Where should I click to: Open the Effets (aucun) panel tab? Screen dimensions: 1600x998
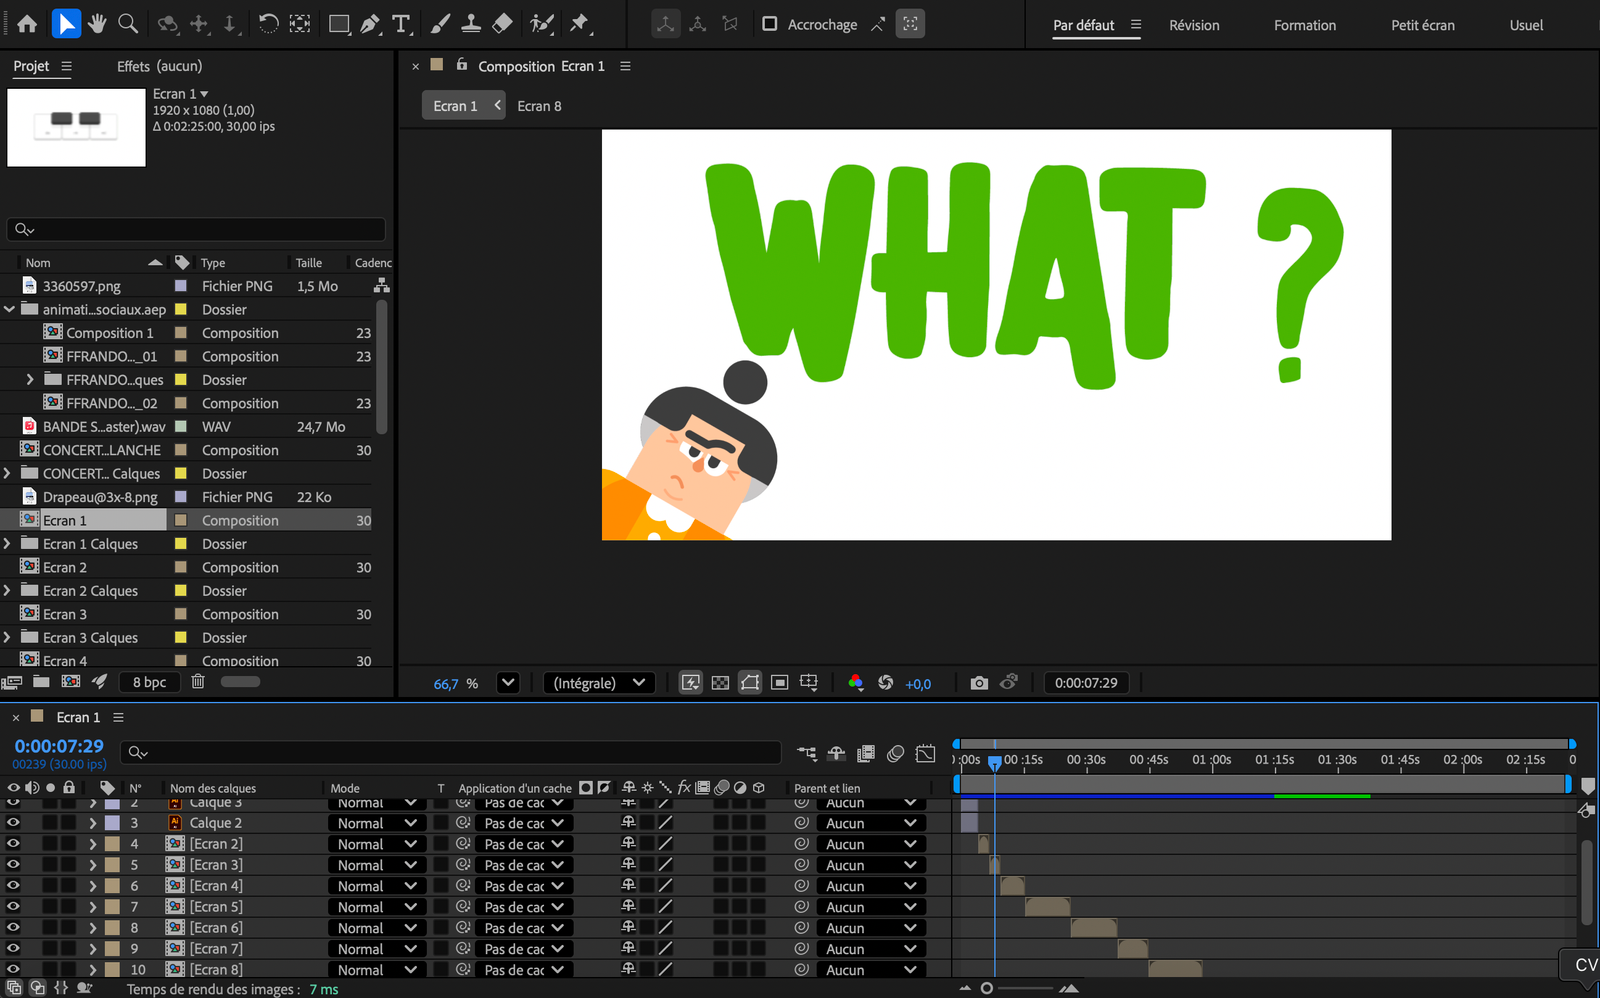[159, 66]
